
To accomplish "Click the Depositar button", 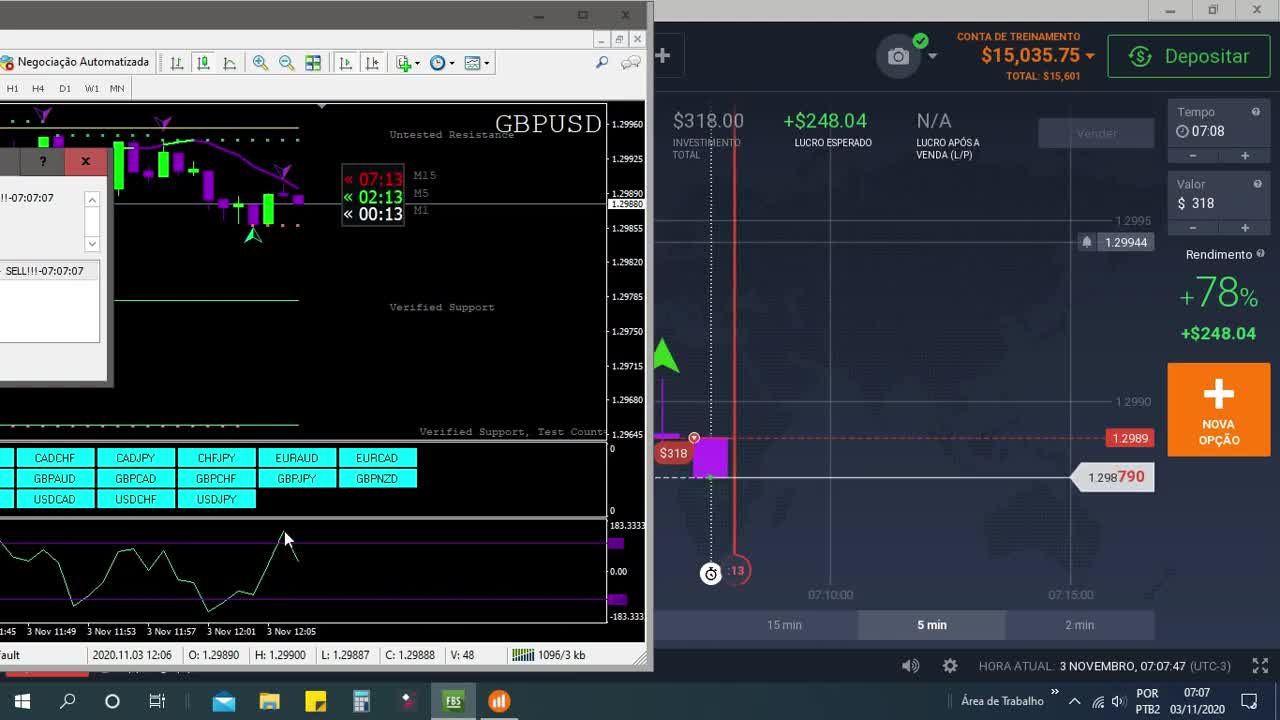I will (x=1189, y=57).
